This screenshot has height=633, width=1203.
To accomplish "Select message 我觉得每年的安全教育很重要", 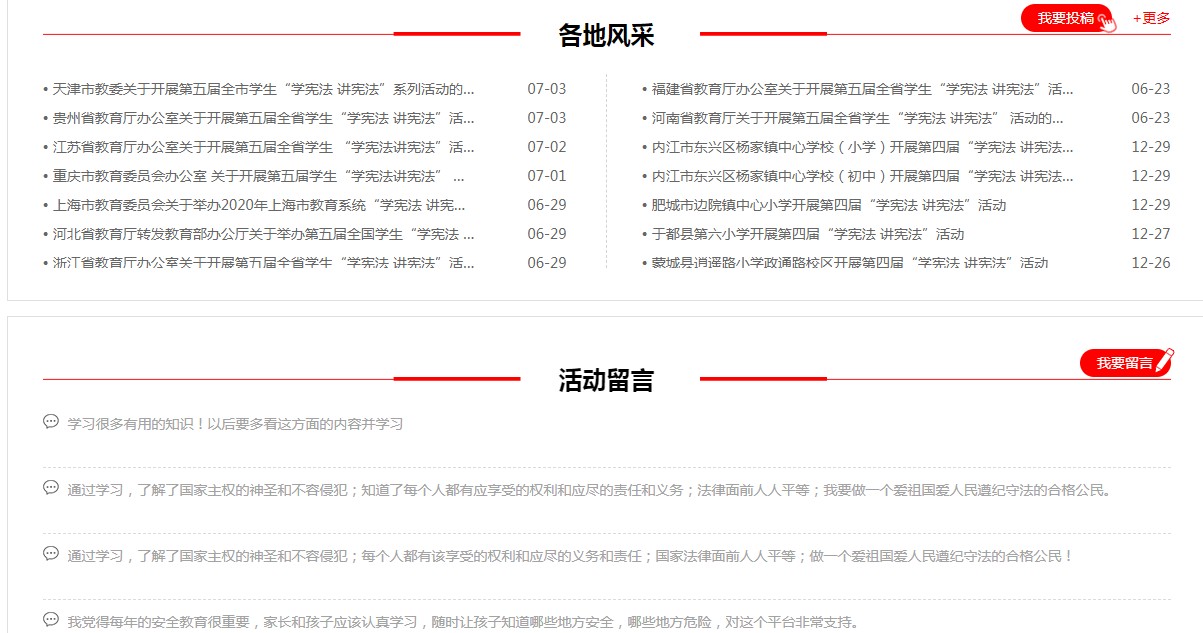I will pos(462,622).
